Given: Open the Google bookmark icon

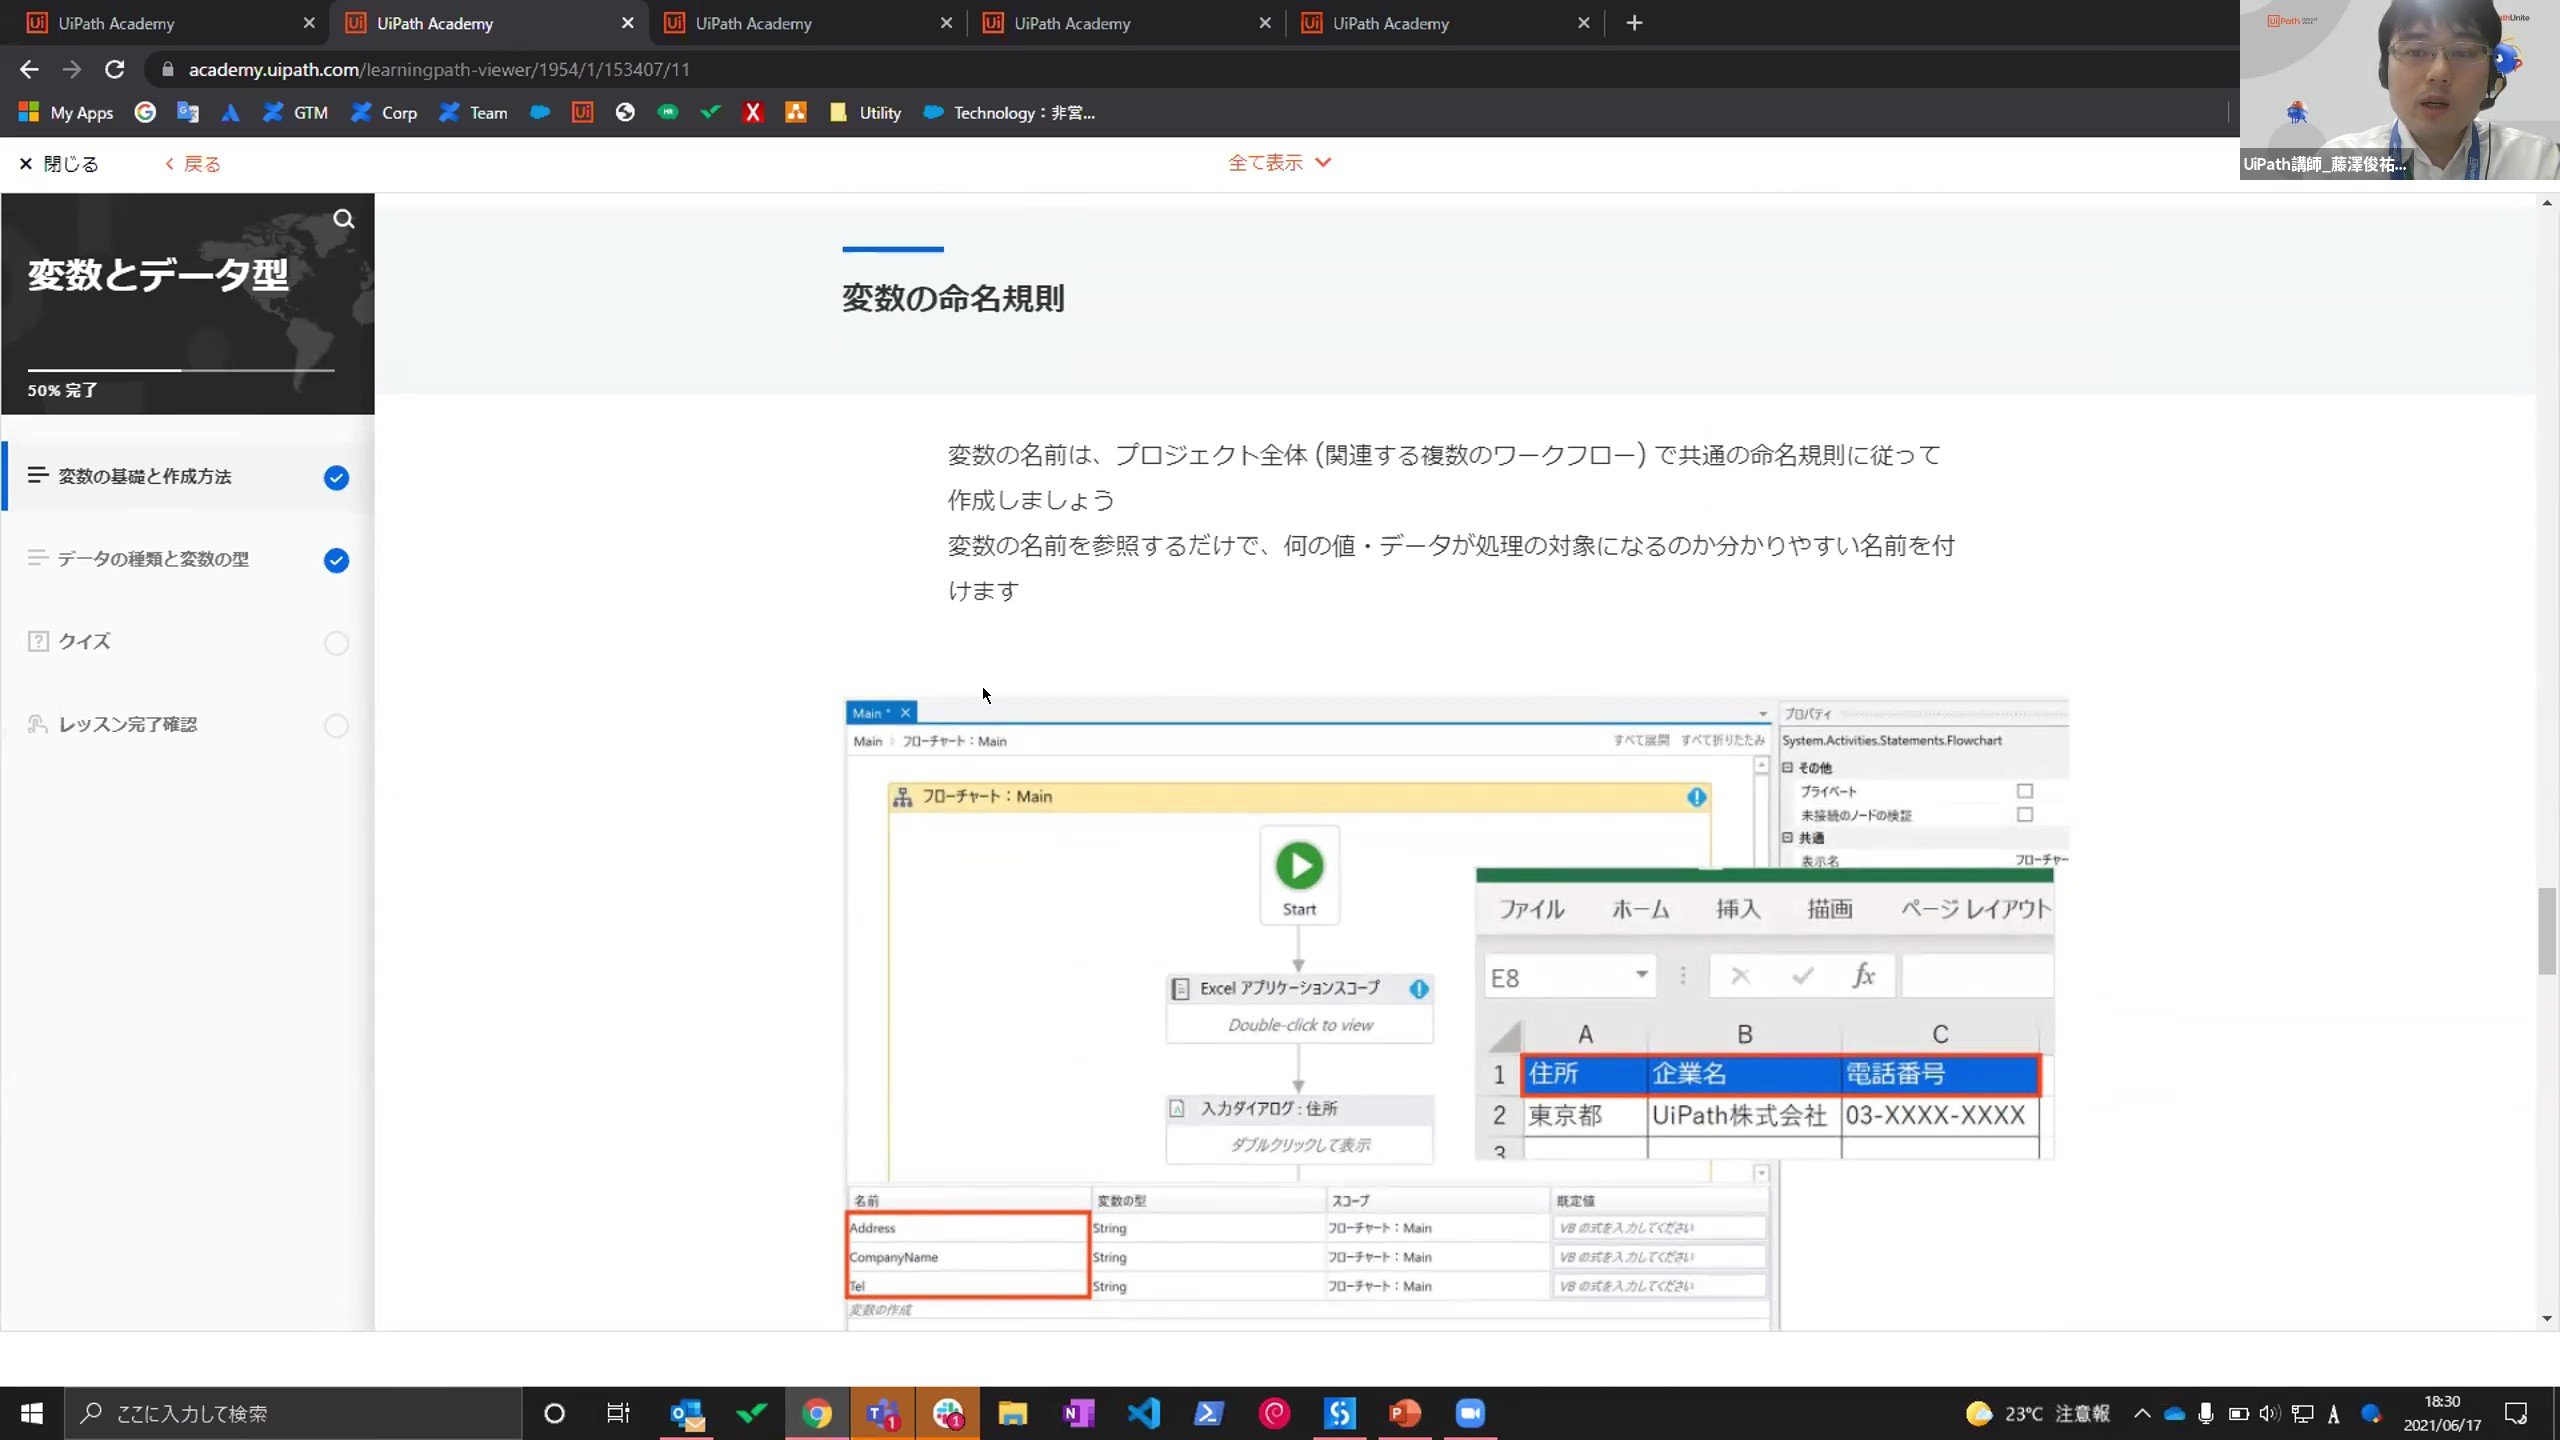Looking at the screenshot, I should click(x=145, y=113).
